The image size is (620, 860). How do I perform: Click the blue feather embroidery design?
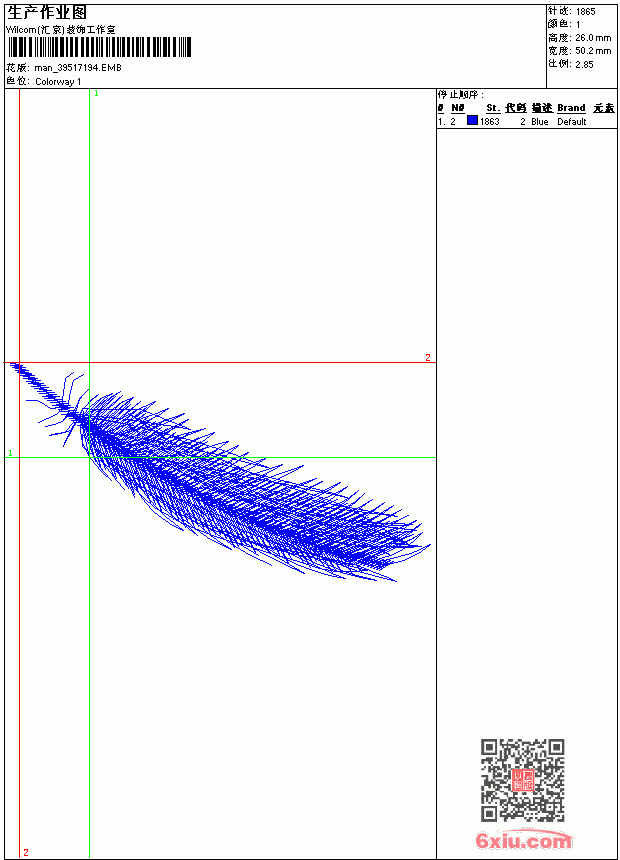tap(221, 472)
